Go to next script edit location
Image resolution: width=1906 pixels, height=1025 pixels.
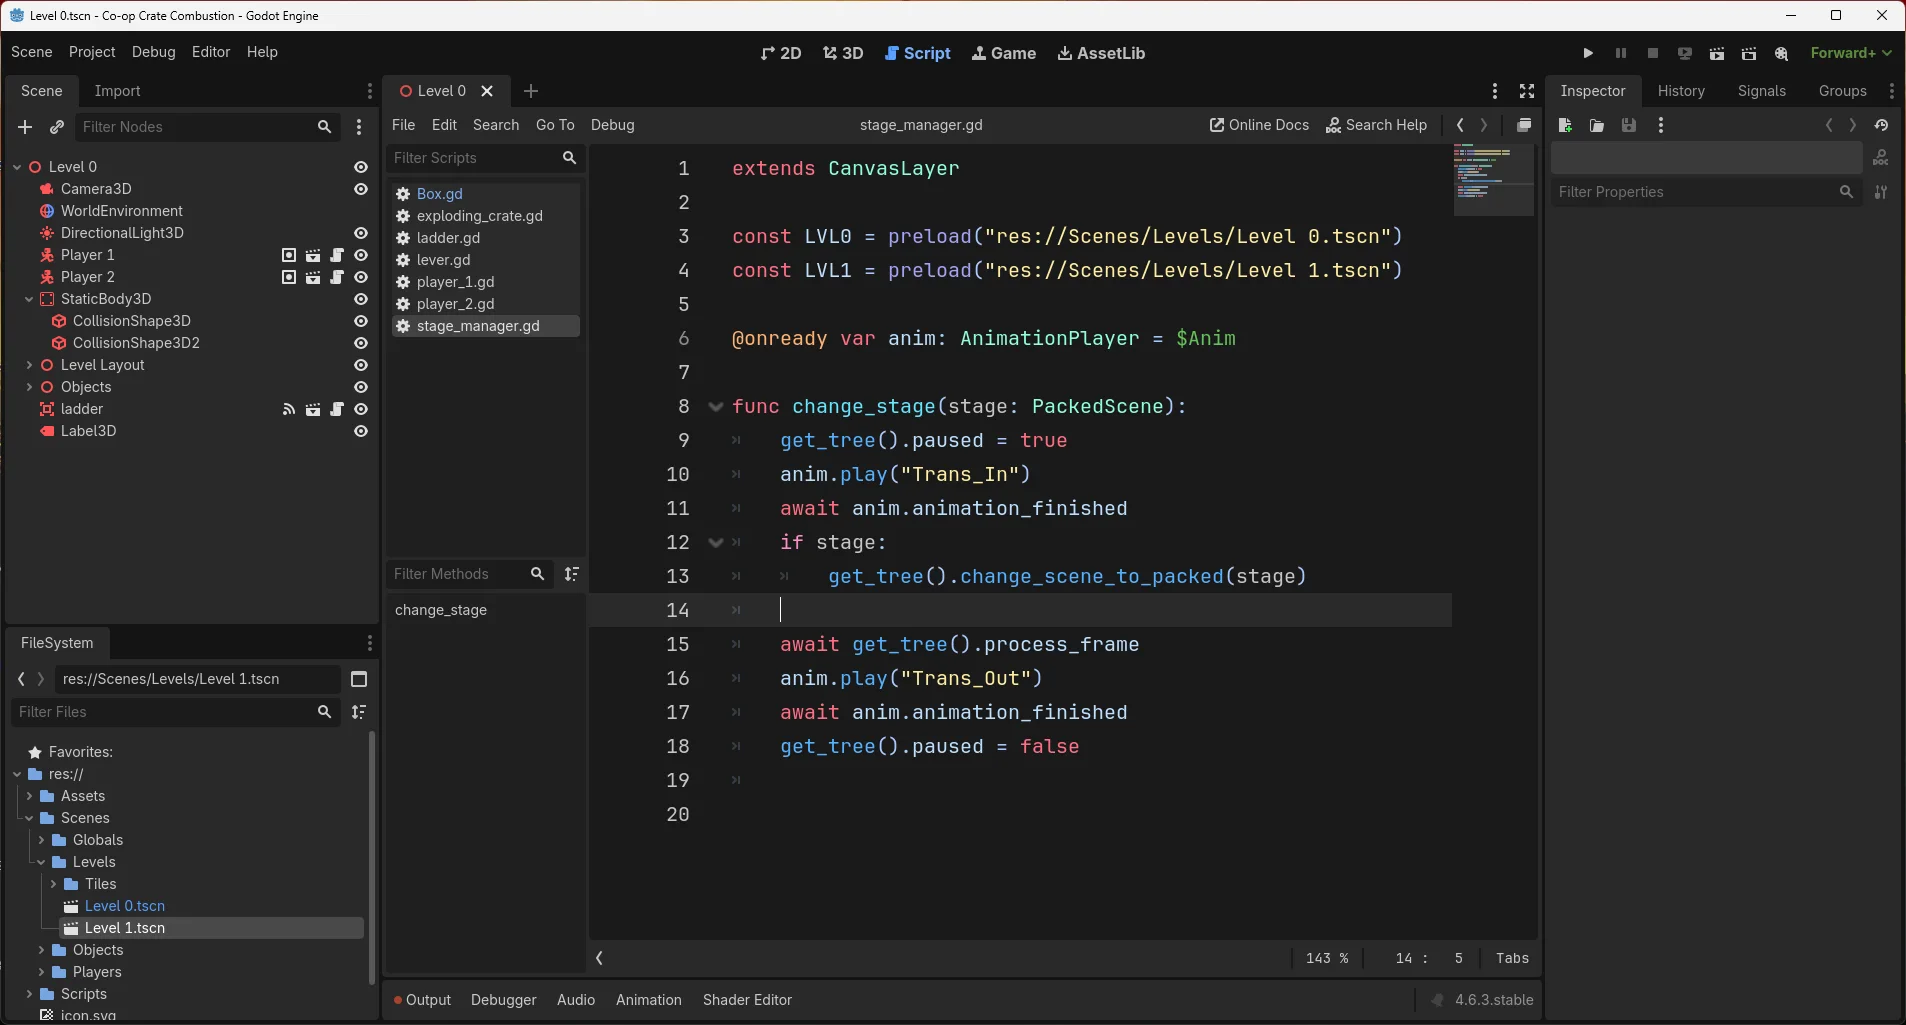pos(1484,125)
